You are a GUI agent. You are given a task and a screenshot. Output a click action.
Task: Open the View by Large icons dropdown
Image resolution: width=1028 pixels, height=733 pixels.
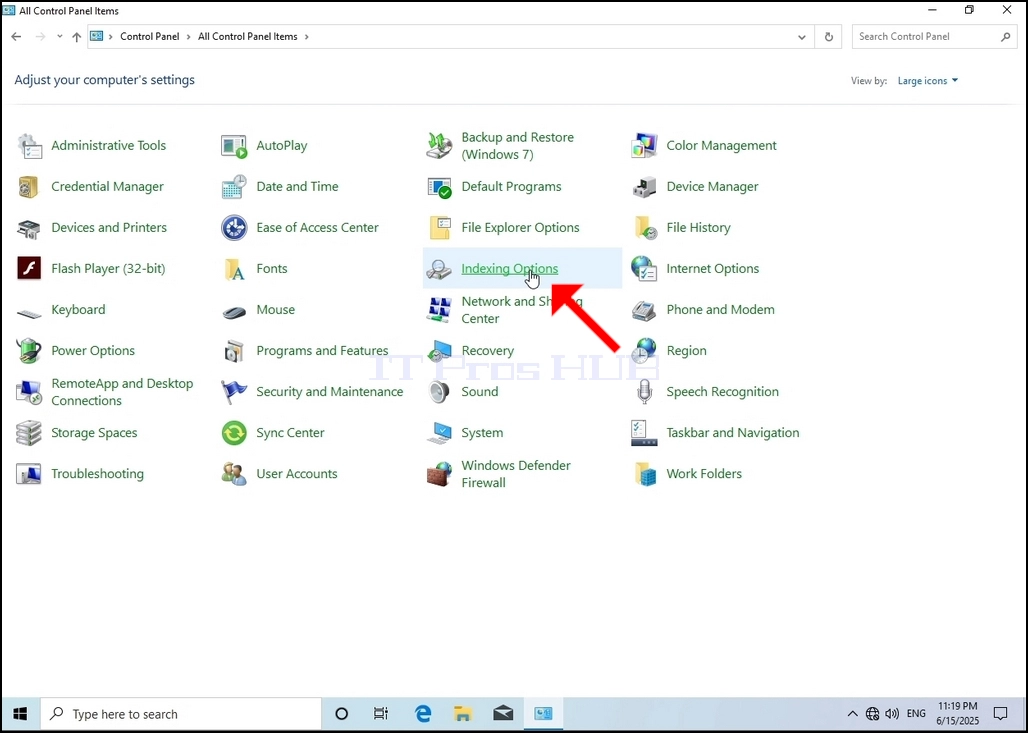point(928,81)
